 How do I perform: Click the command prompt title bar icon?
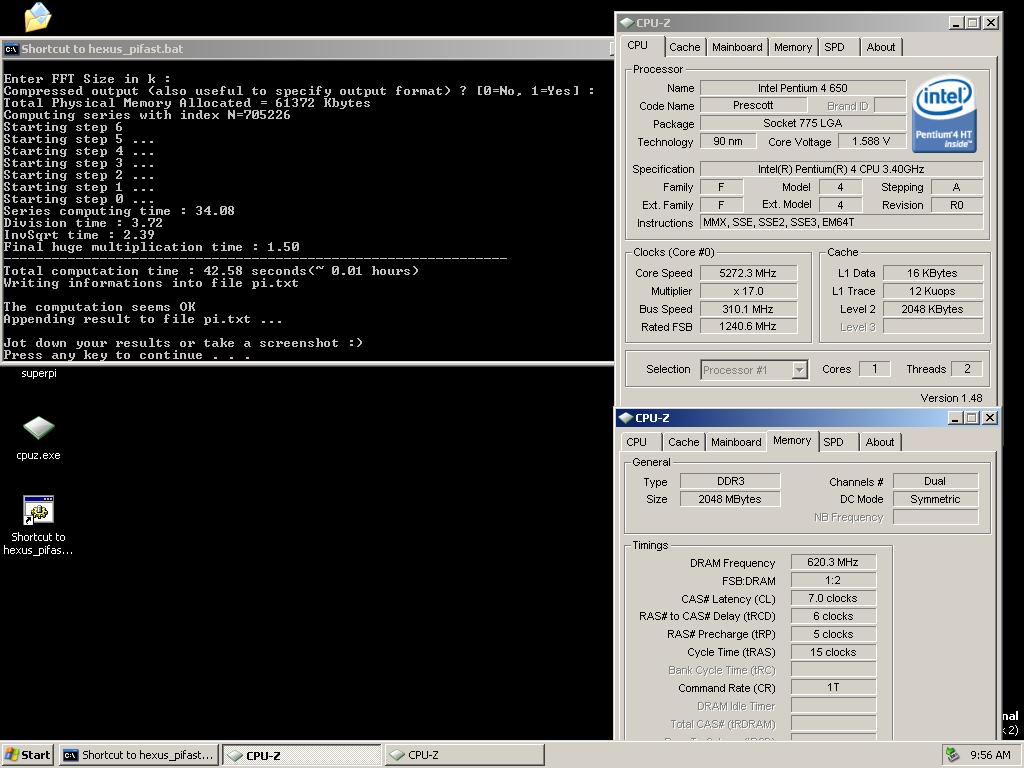pos(11,49)
